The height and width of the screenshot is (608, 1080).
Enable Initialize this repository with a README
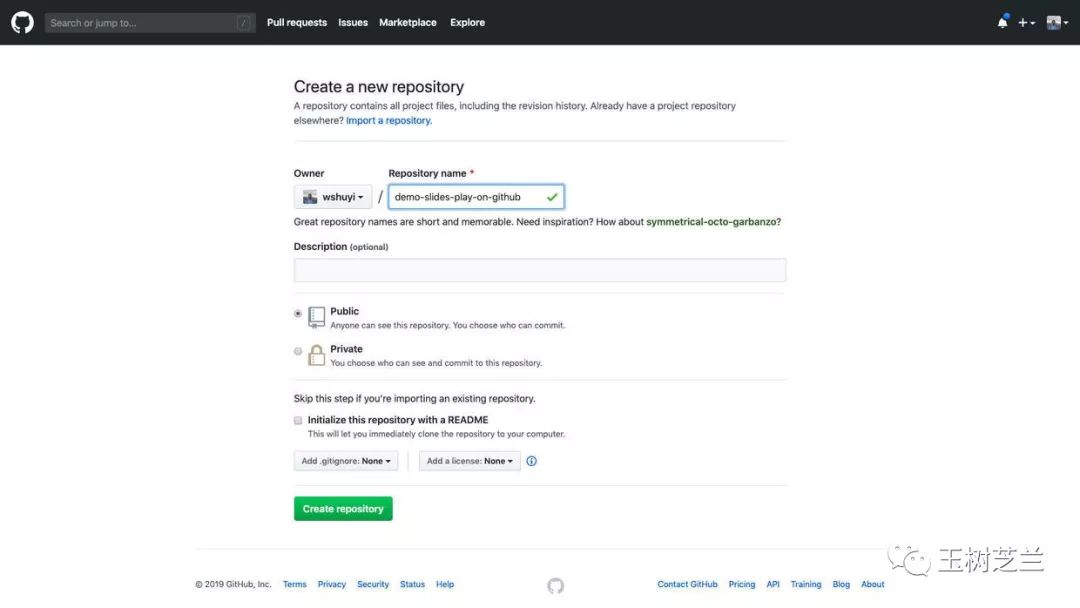point(298,421)
